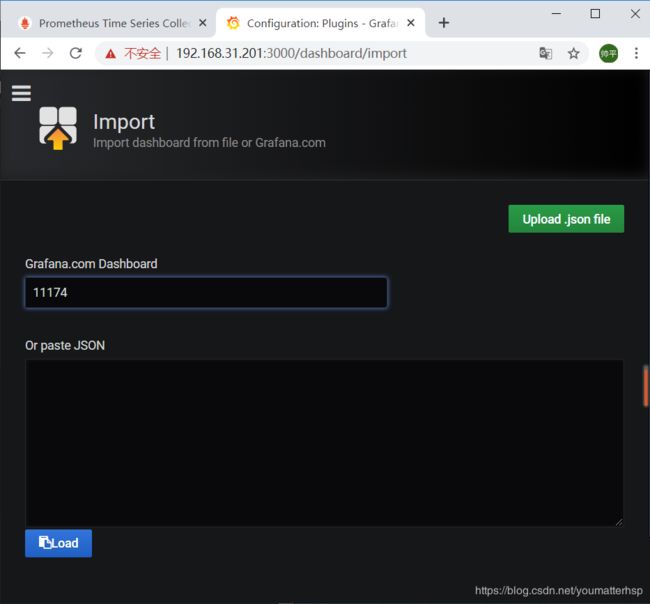Reload the current page
Image resolution: width=650 pixels, height=604 pixels.
[75, 53]
